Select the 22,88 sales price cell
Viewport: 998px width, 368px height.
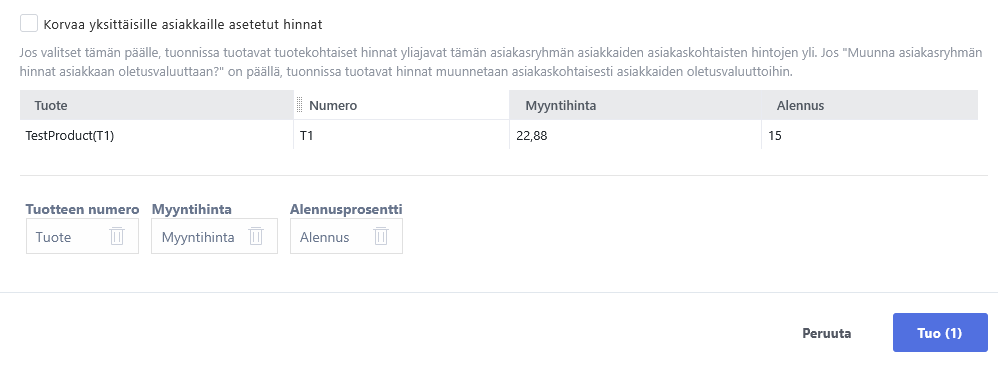(635, 135)
